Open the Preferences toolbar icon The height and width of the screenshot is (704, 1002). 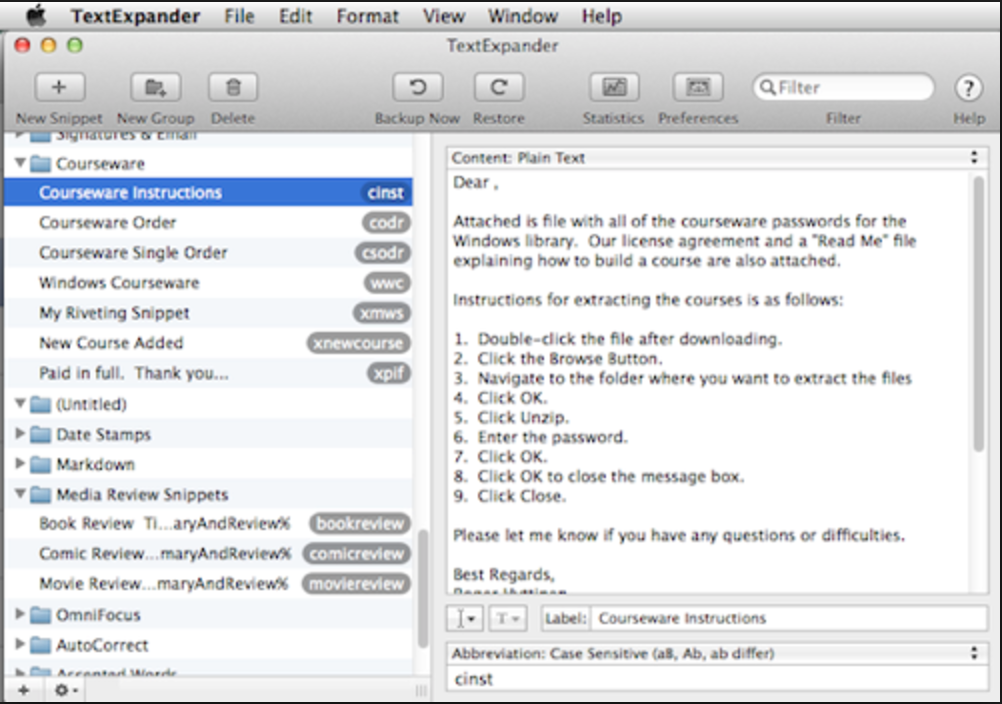[x=698, y=88]
